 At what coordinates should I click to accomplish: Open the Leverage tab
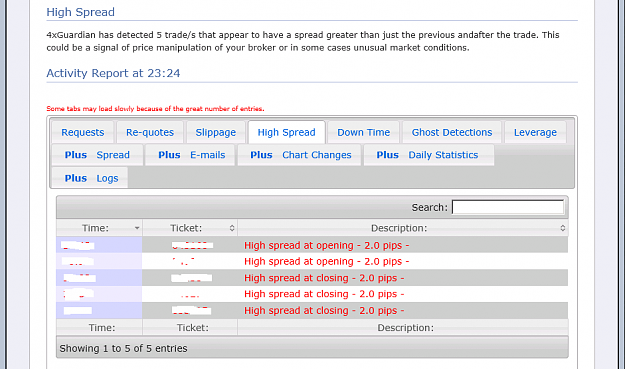point(535,132)
